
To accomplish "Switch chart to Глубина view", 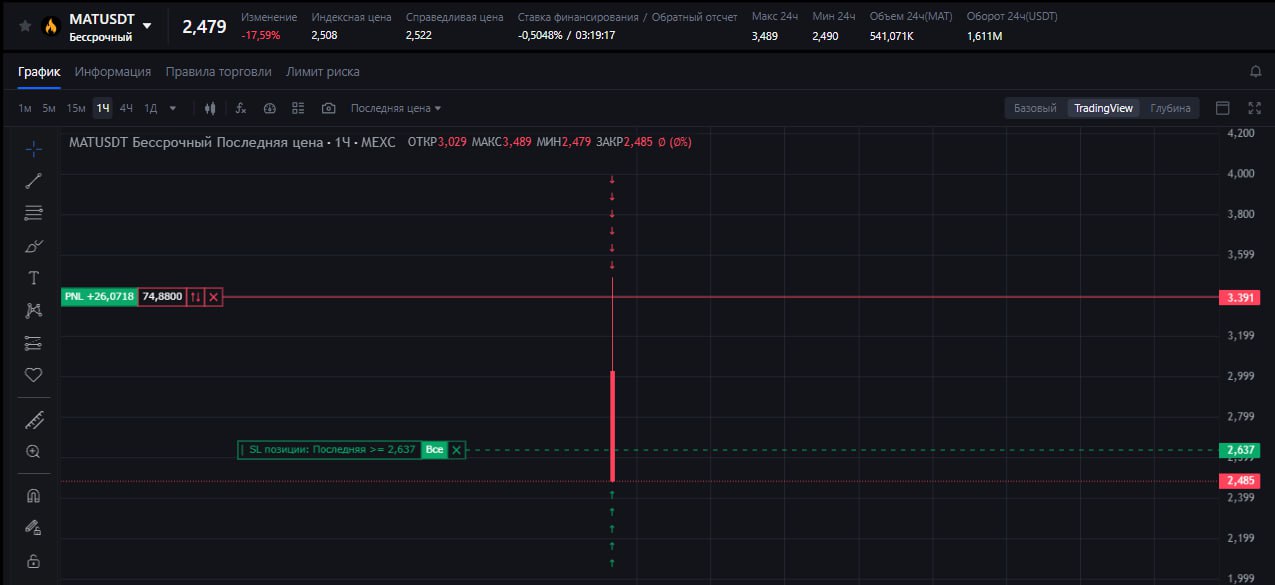I will pos(1170,108).
